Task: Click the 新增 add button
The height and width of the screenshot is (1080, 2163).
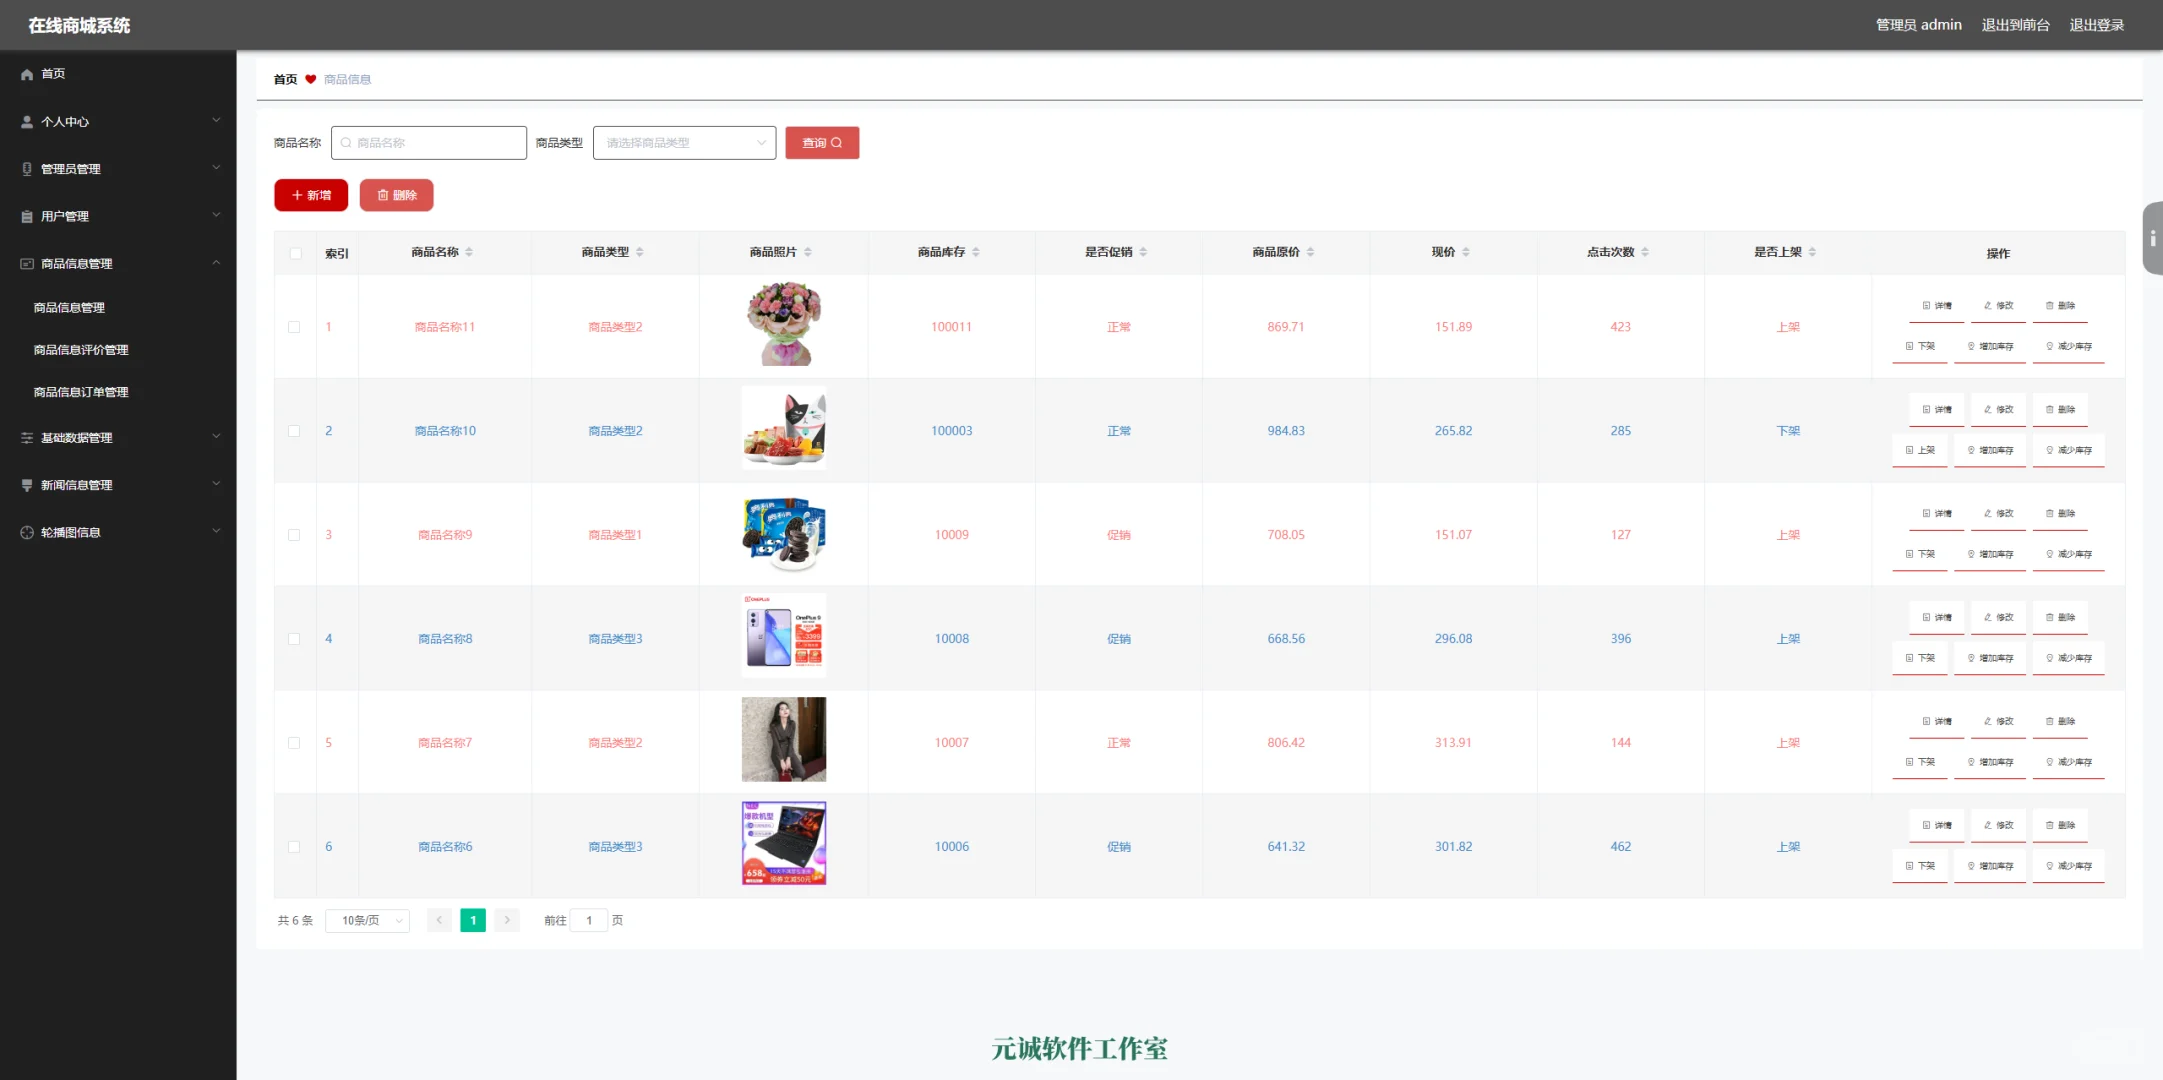Action: (x=311, y=195)
